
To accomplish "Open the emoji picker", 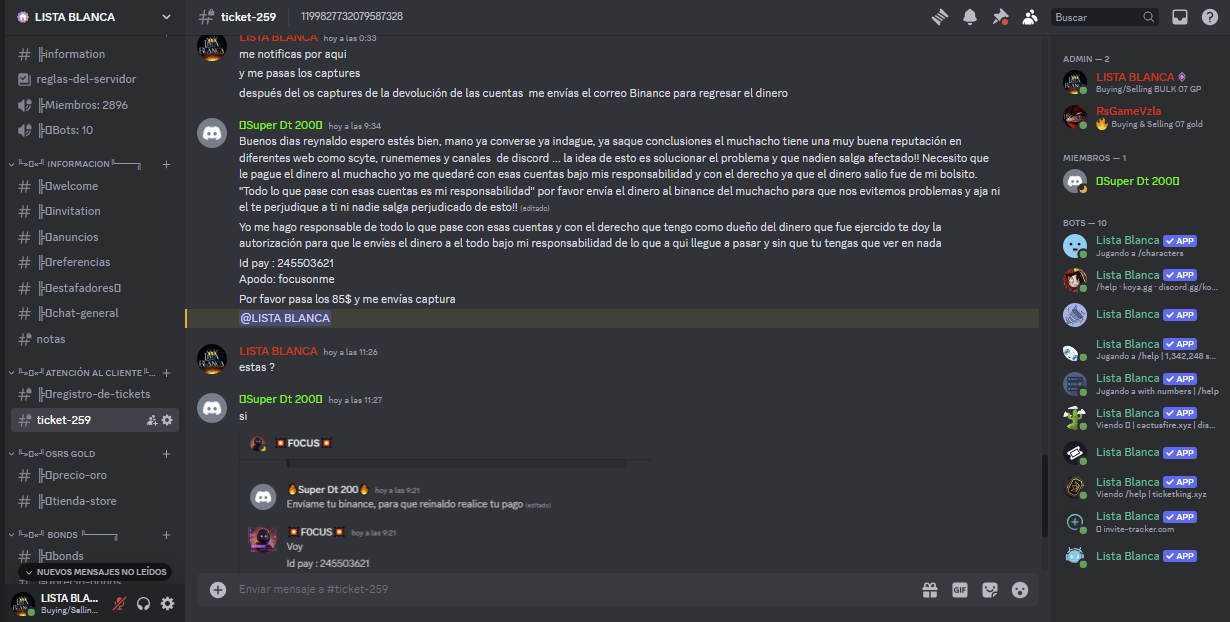I will point(1020,590).
